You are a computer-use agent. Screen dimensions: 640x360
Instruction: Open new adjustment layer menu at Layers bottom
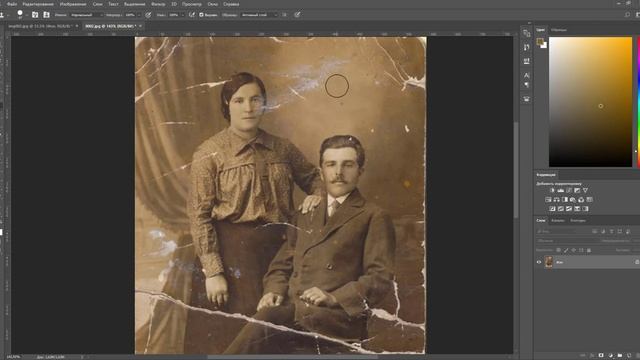610,356
